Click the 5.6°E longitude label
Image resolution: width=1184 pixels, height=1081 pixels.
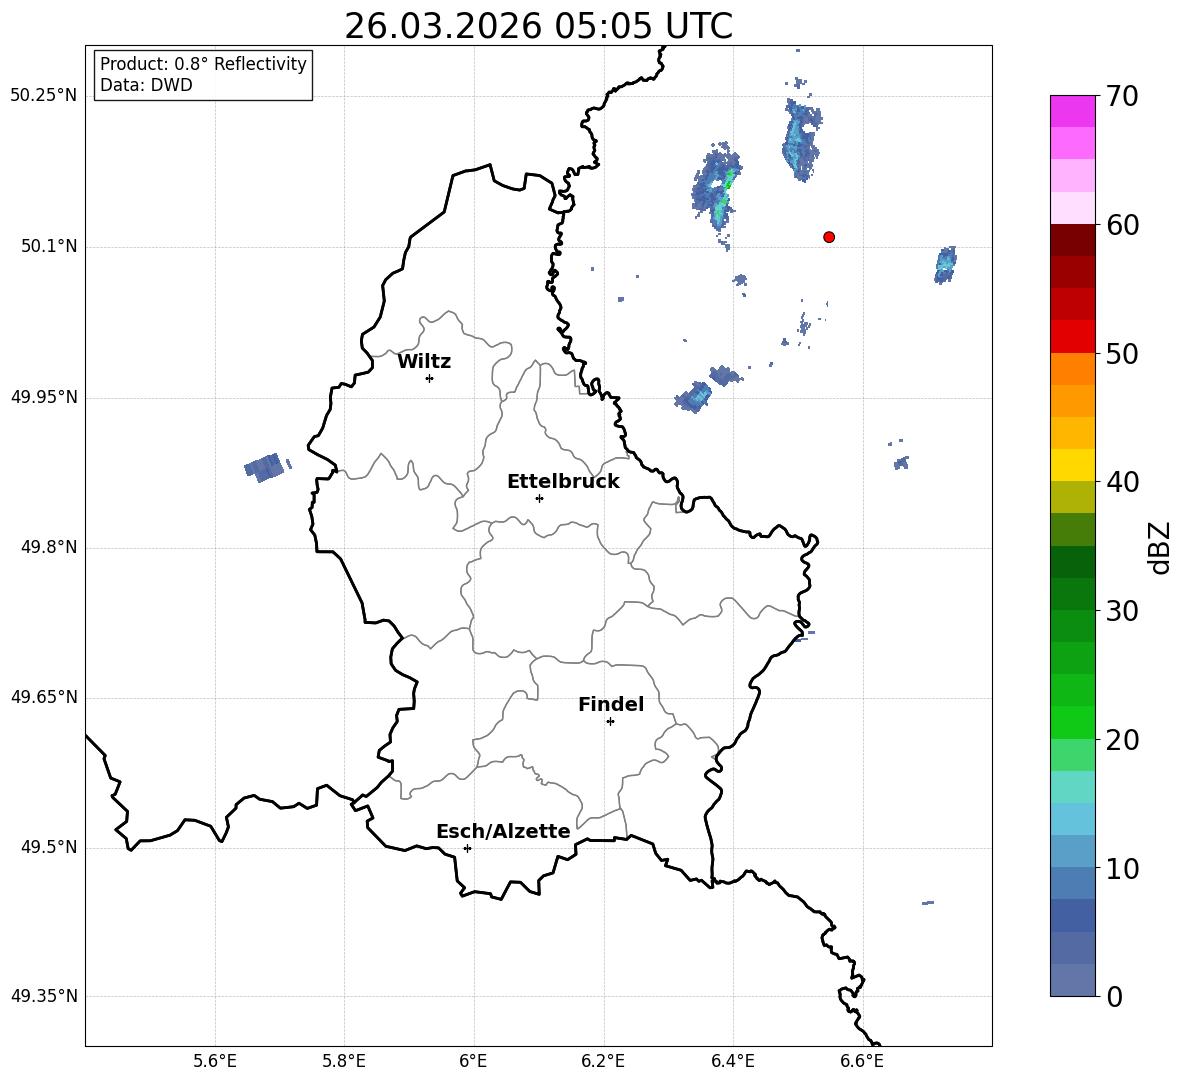pos(215,1061)
